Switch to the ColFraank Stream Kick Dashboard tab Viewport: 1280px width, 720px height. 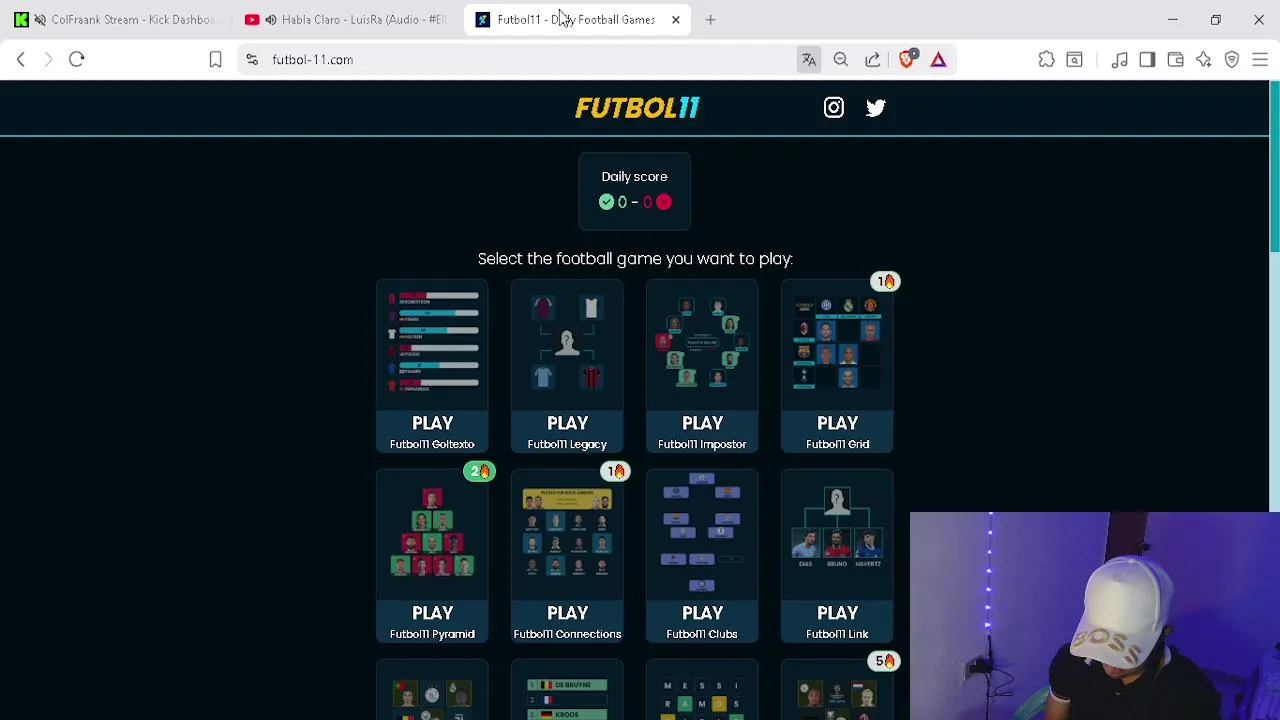119,20
